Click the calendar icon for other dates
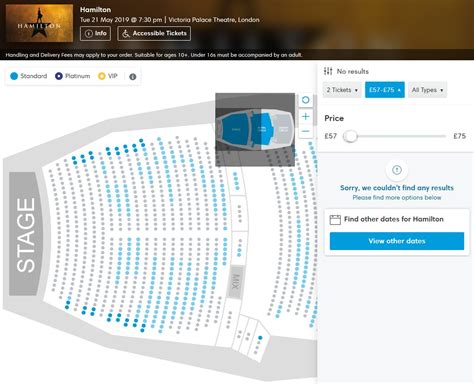This screenshot has height=384, width=474. tap(335, 219)
